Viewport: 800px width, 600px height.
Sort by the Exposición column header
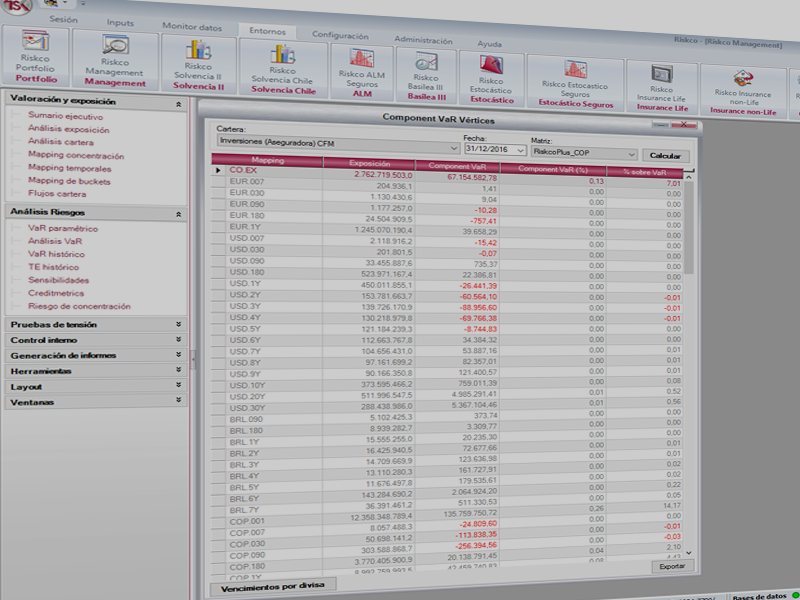(369, 164)
